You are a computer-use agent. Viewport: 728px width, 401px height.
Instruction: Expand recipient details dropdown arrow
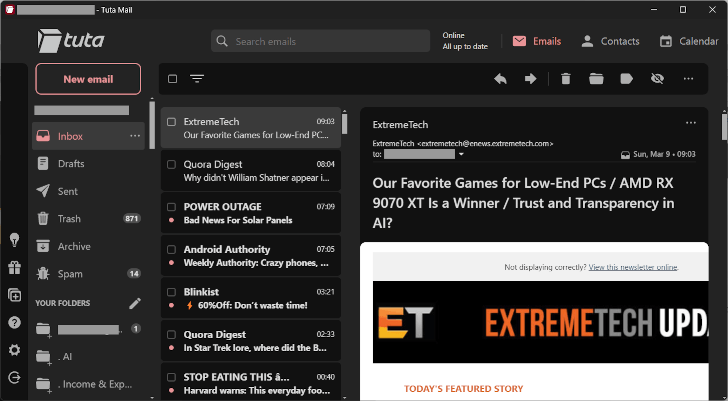pos(461,155)
